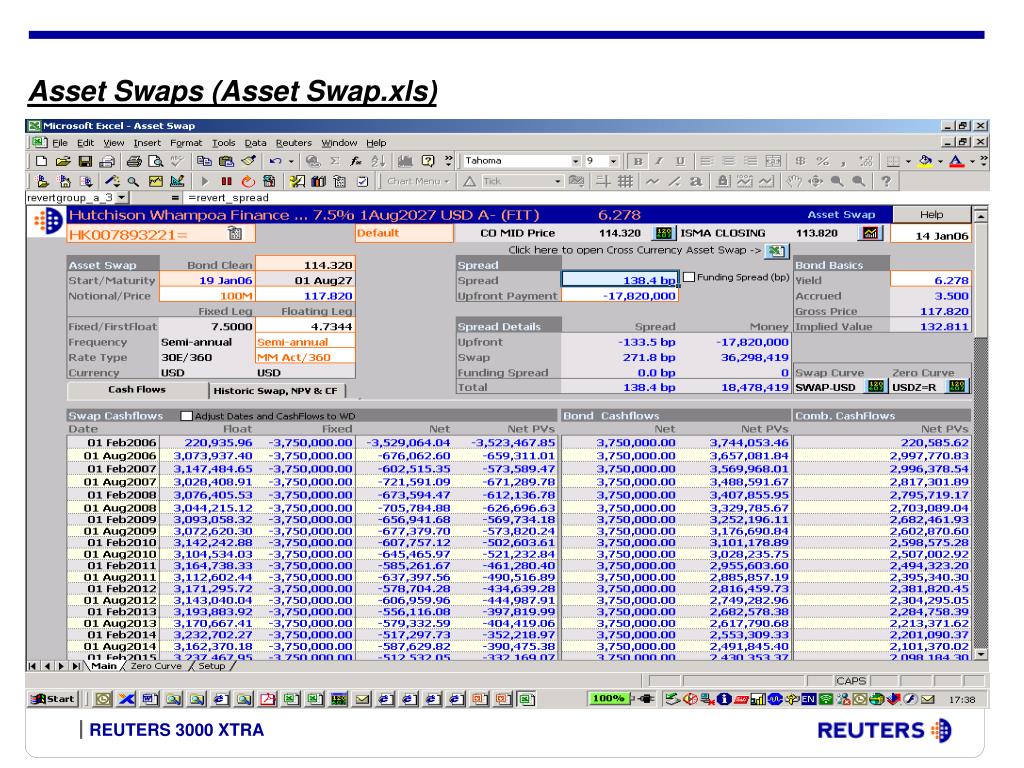
Task: Click the vertical scrollbar down arrow
Action: [980, 654]
